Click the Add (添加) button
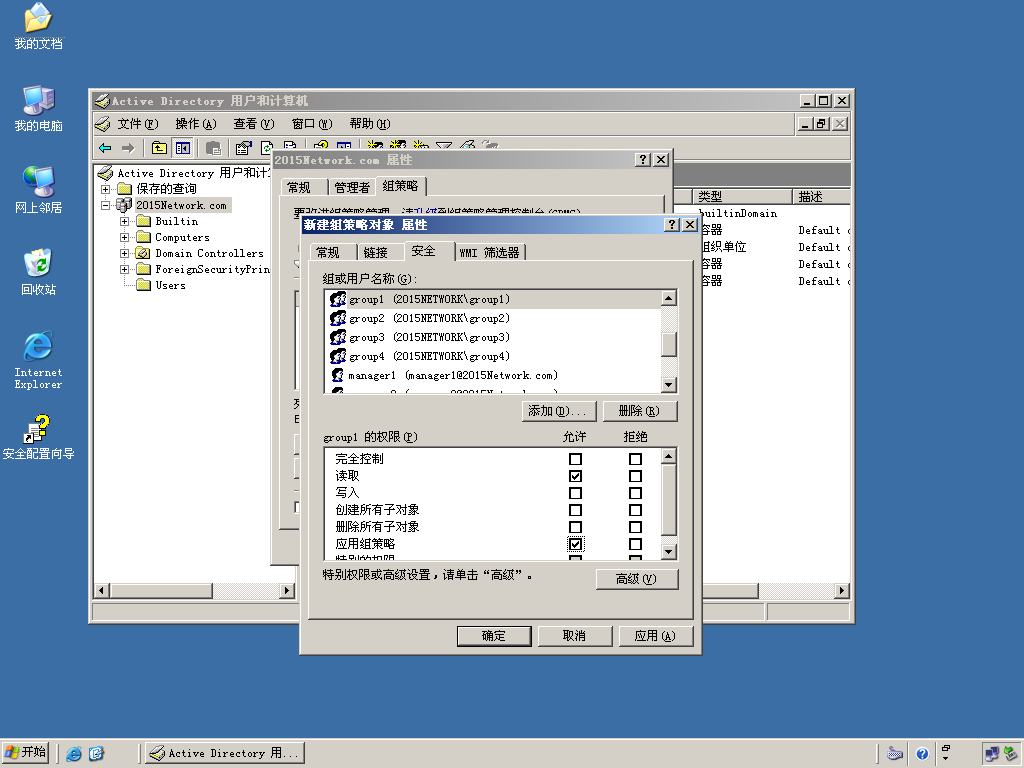 point(558,411)
